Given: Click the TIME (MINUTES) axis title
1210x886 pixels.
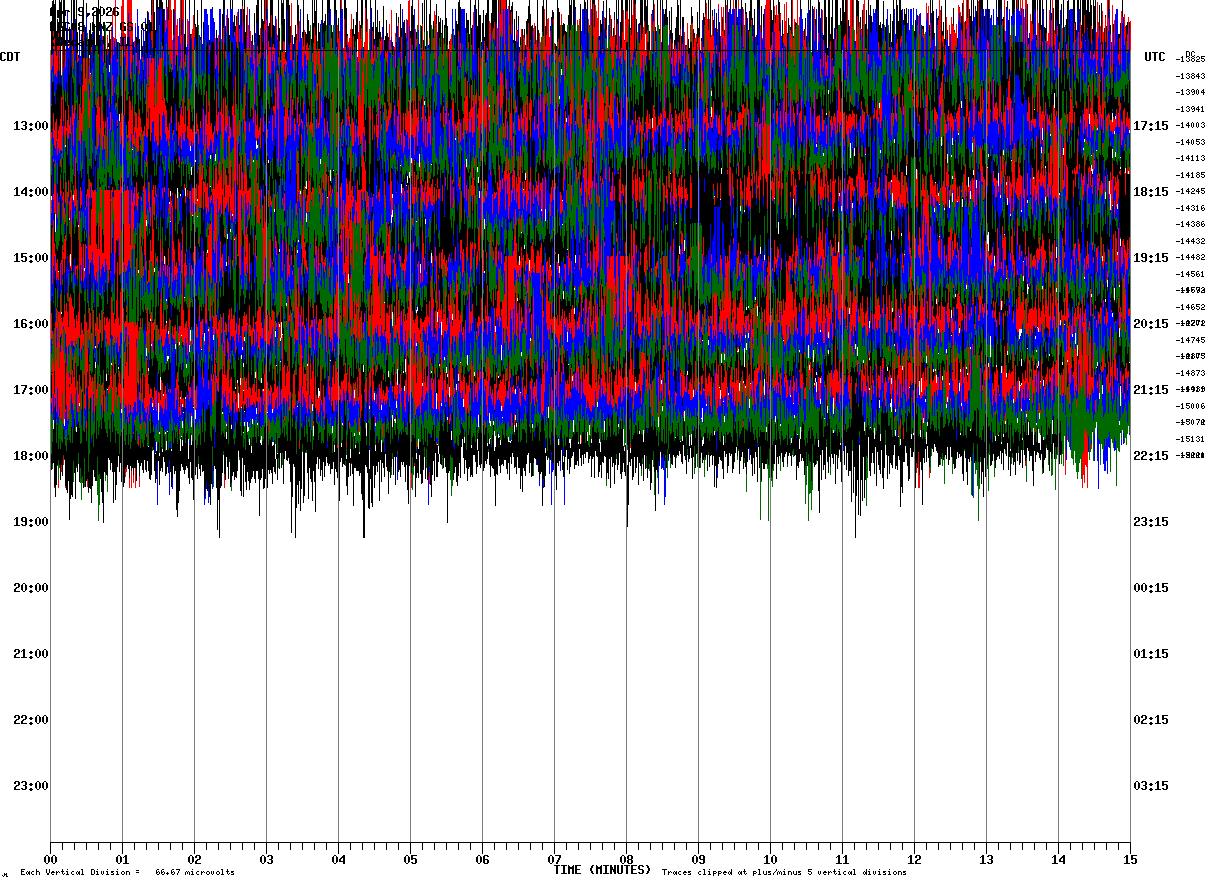Looking at the screenshot, I should click(x=602, y=870).
